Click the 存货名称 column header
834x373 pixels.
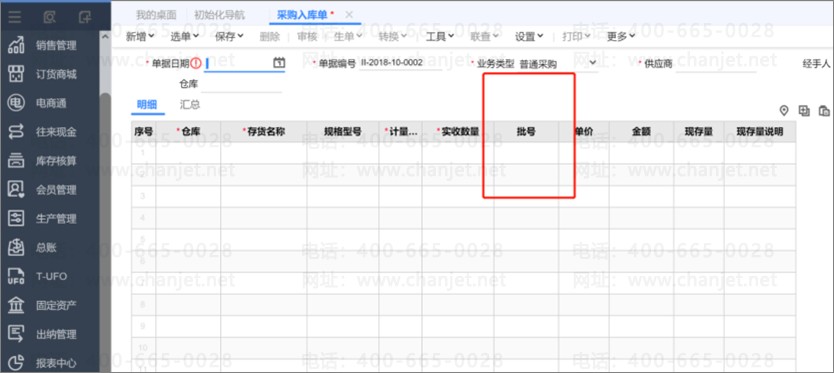(x=264, y=131)
